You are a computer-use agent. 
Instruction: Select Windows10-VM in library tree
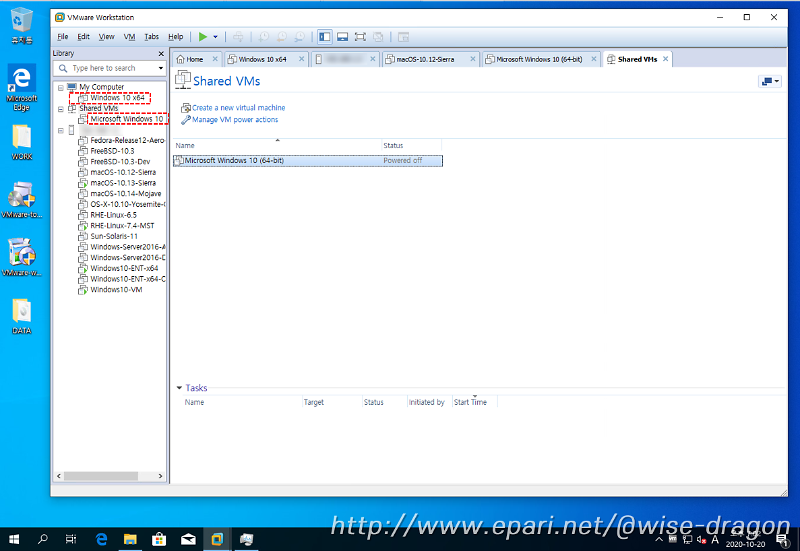tap(116, 290)
